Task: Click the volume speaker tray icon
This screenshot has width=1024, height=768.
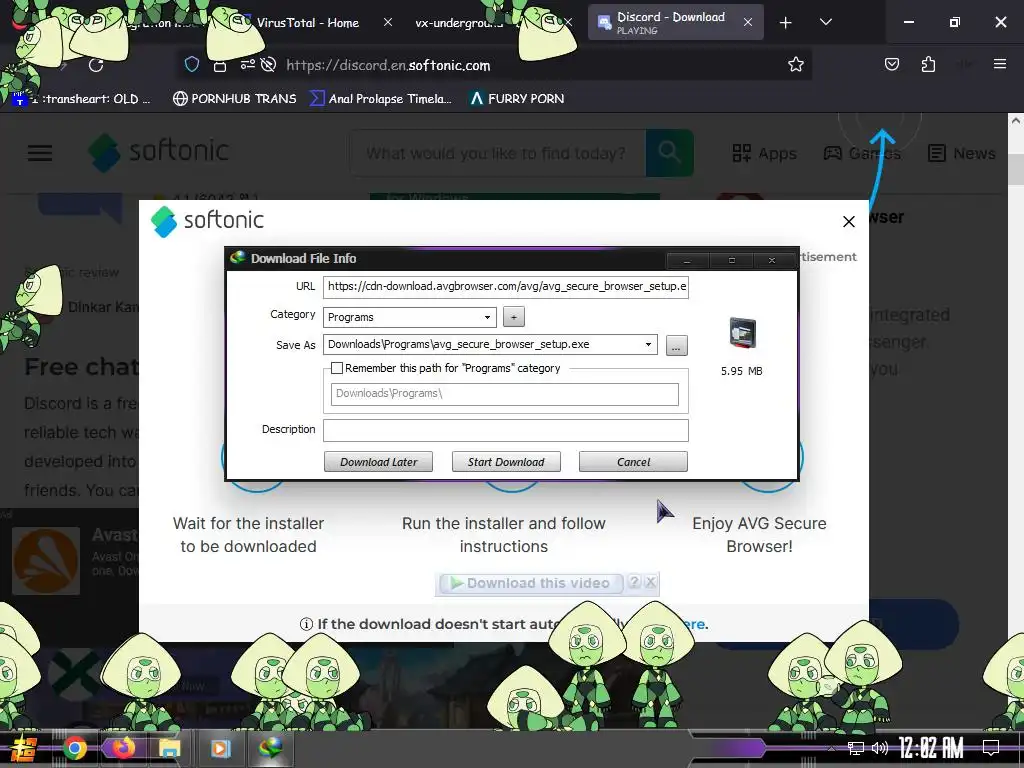Action: [x=880, y=748]
